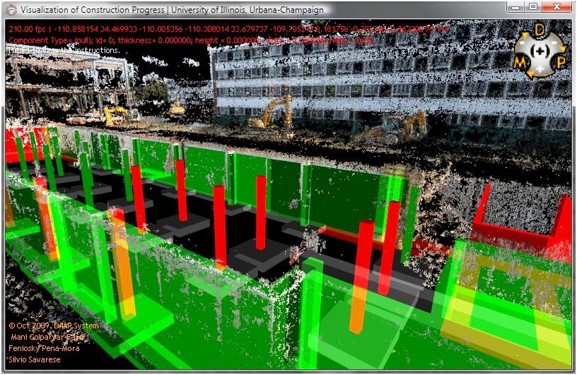The height and width of the screenshot is (375, 577).
Task: Click the 'Mani Golparvar-Fard' credit text
Action: [48, 337]
